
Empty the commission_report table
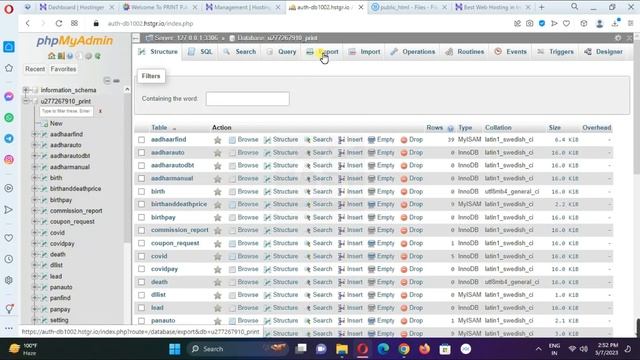click(x=381, y=230)
